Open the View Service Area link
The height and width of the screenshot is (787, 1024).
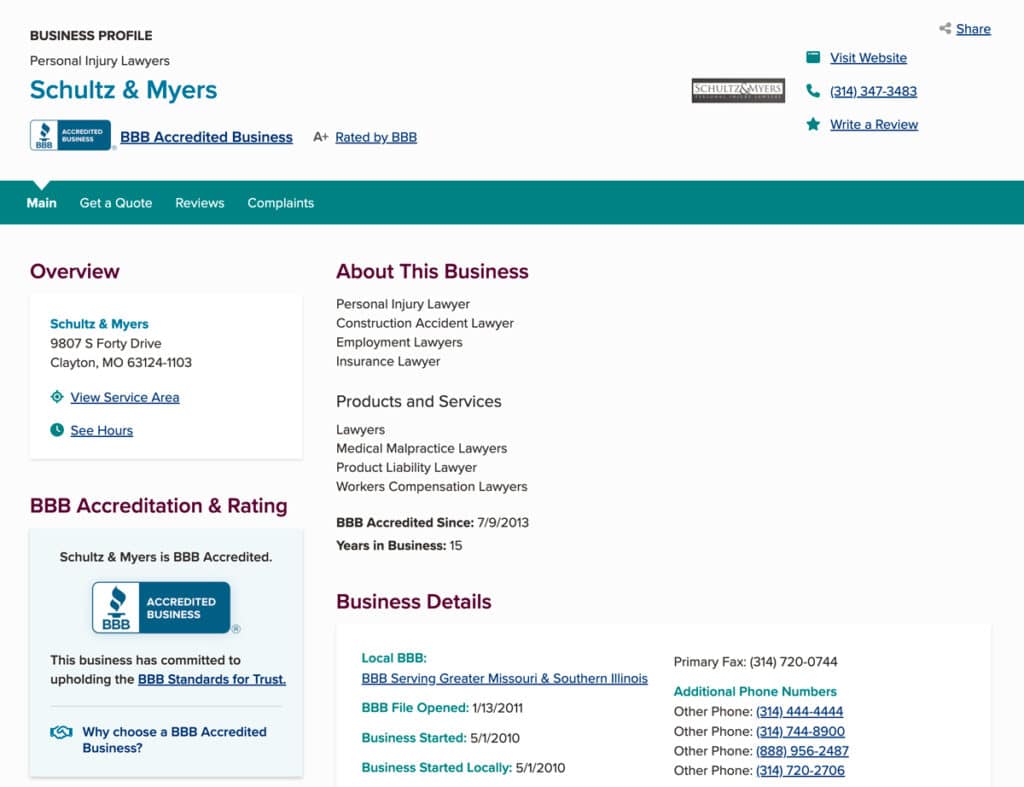[125, 397]
